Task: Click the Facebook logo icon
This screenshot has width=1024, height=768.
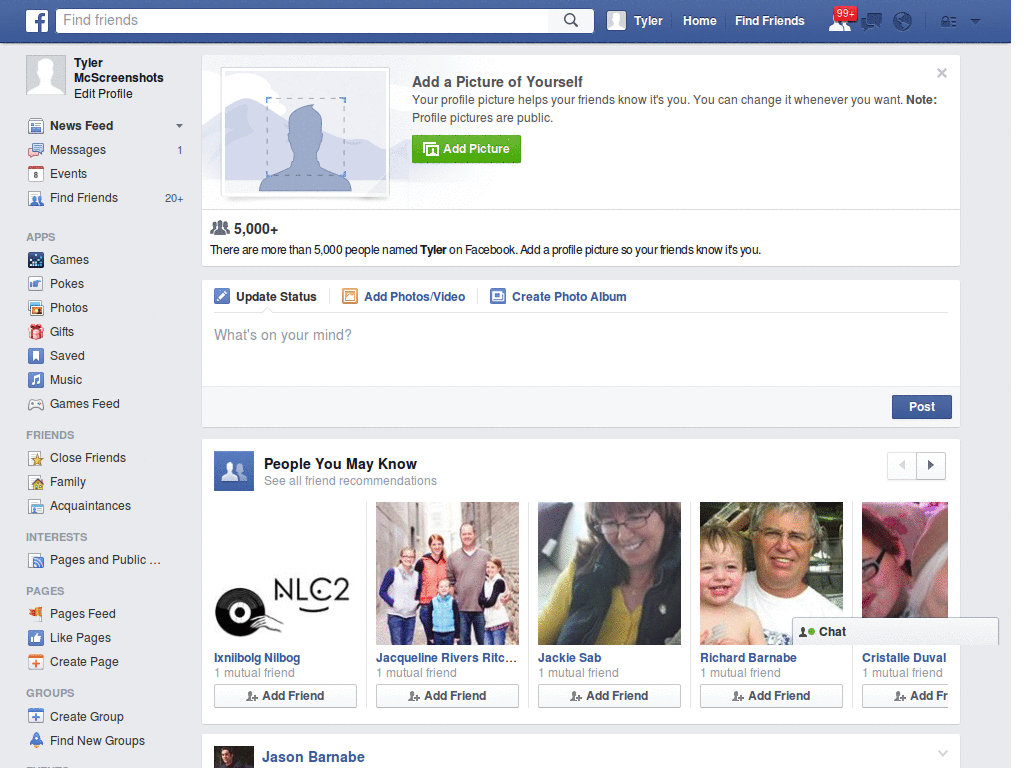Action: point(37,21)
